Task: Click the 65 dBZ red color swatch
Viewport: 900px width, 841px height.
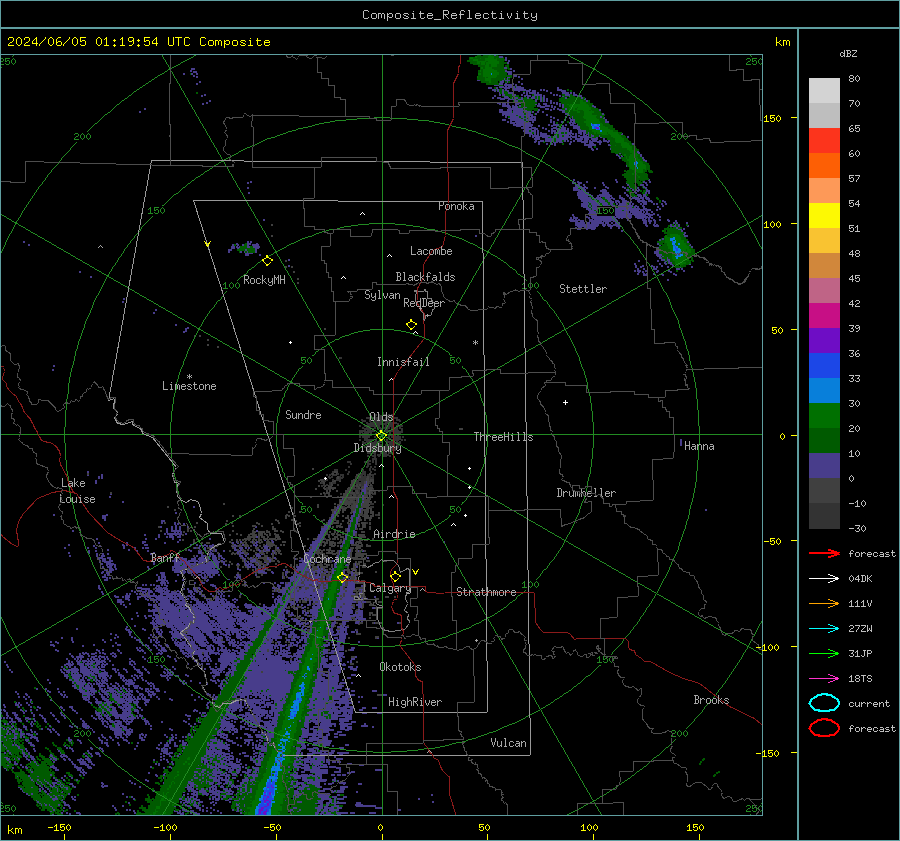Action: [x=824, y=140]
